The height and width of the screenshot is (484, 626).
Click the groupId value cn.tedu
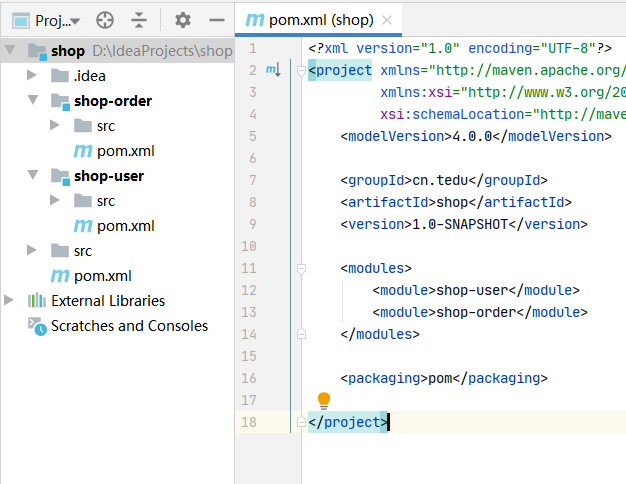[440, 181]
